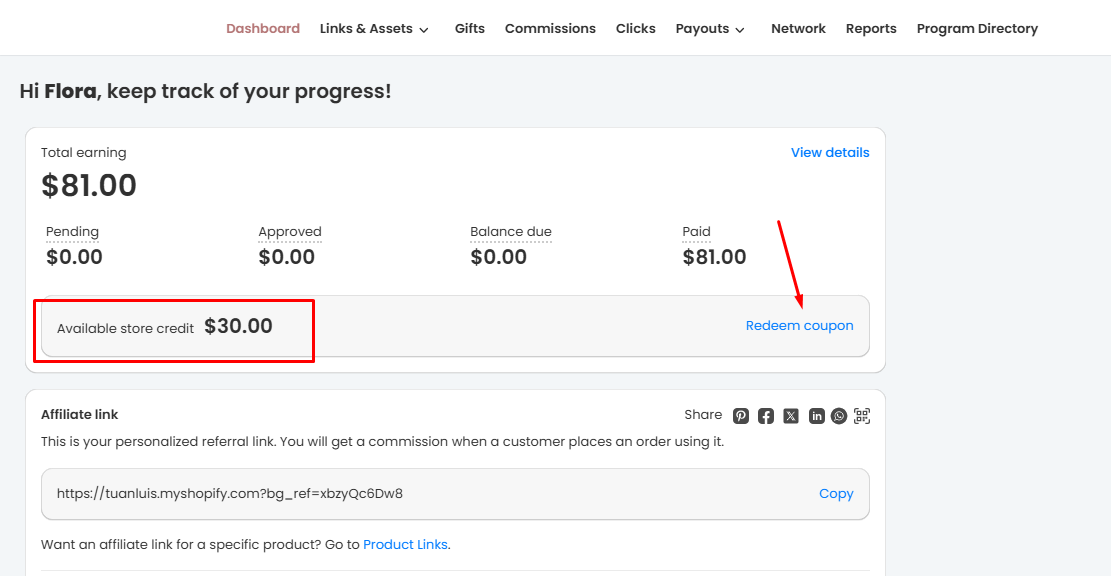The height and width of the screenshot is (576, 1111).
Task: Share affiliate link via WhatsApp
Action: [839, 416]
